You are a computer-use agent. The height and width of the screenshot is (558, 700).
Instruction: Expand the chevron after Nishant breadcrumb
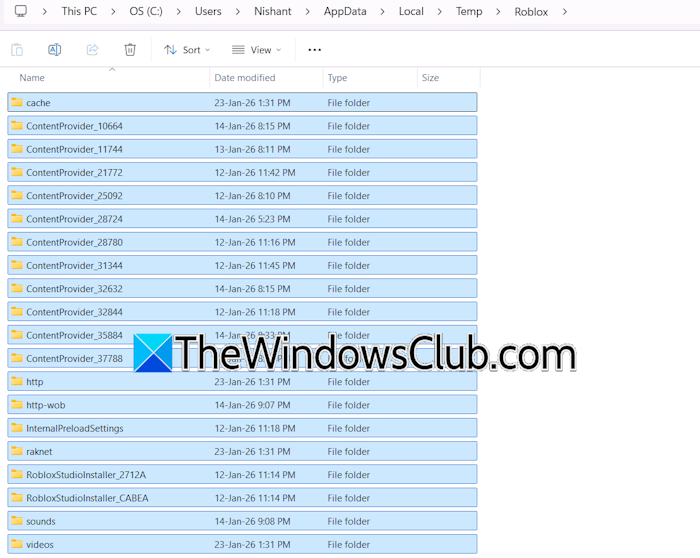[x=308, y=12]
